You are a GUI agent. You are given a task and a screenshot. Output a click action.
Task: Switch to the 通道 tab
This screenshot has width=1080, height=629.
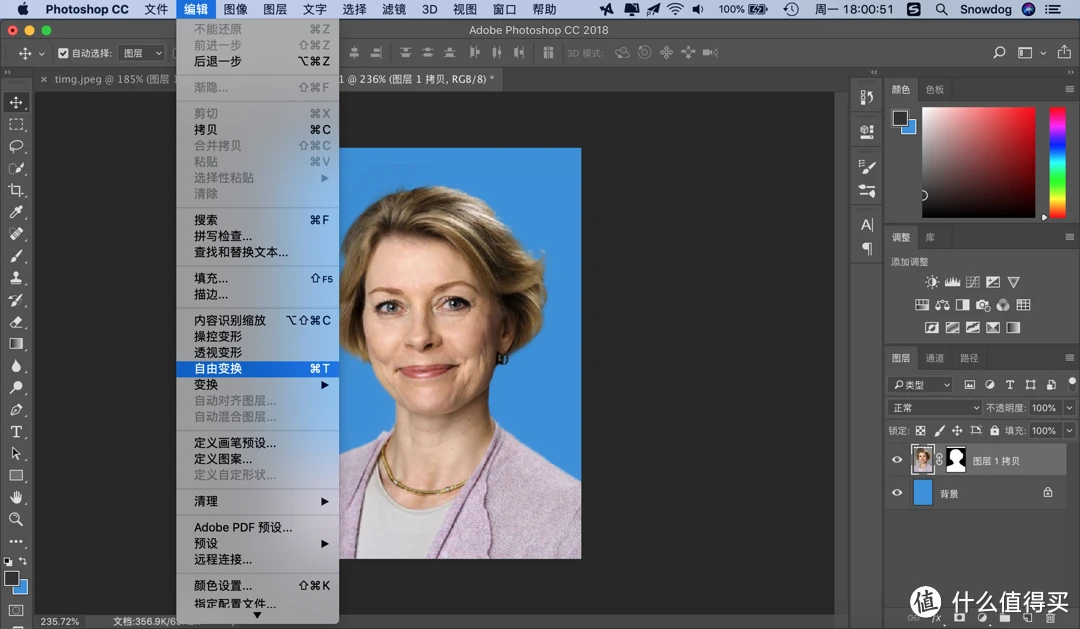click(x=935, y=358)
